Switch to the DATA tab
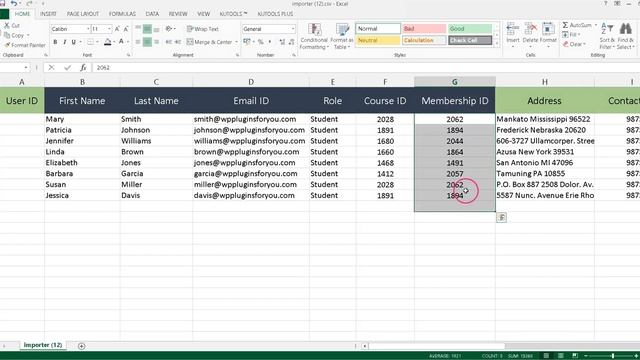The height and width of the screenshot is (360, 640). tap(152, 14)
